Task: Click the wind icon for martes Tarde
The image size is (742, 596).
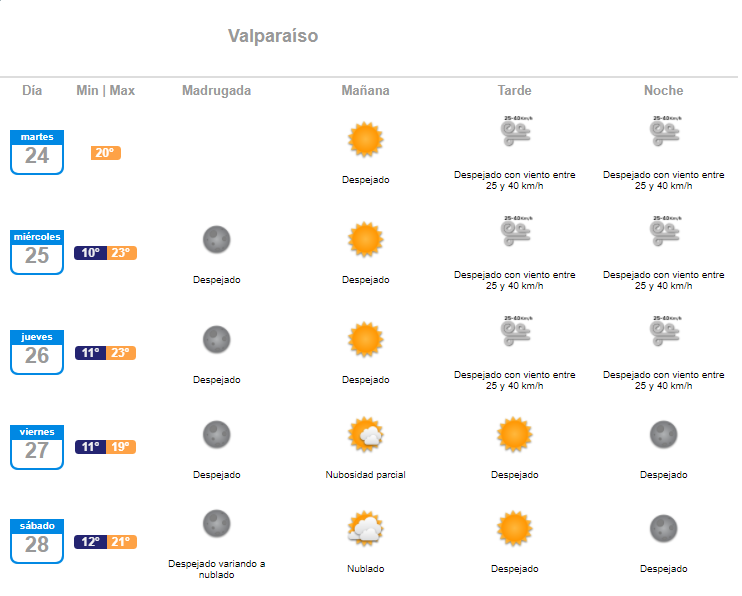Action: (516, 133)
